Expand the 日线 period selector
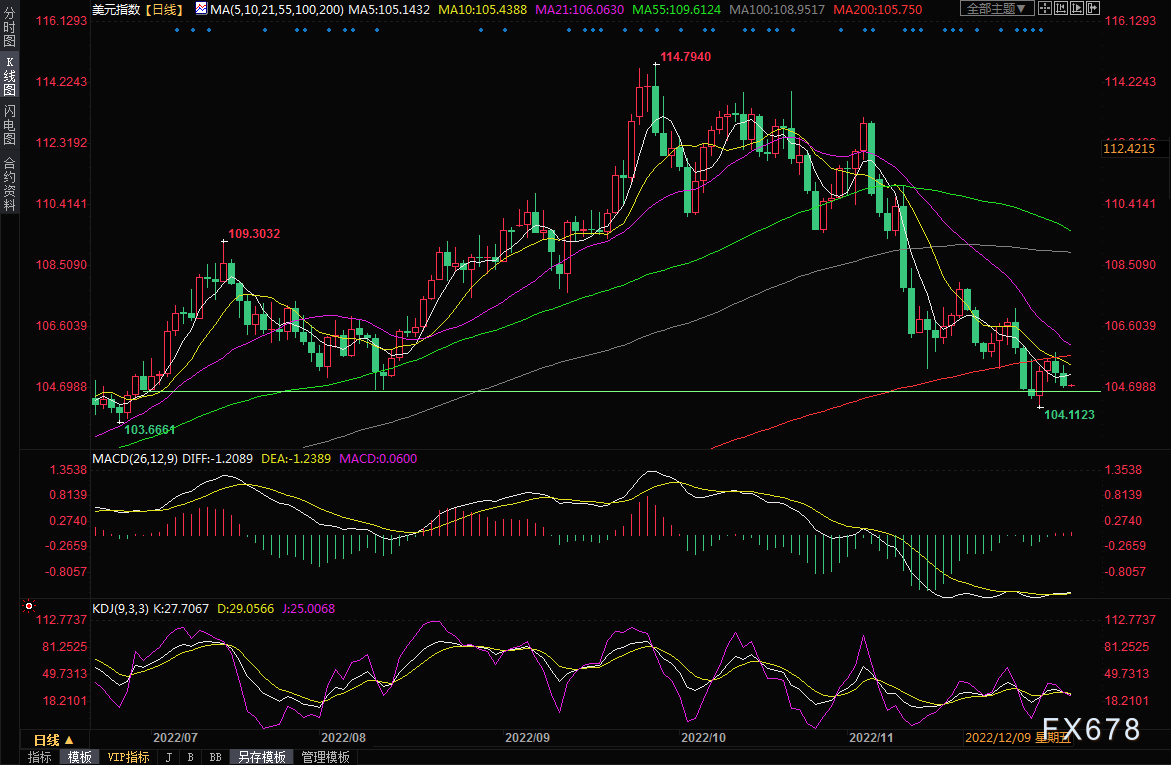The height and width of the screenshot is (765, 1171). (53, 740)
